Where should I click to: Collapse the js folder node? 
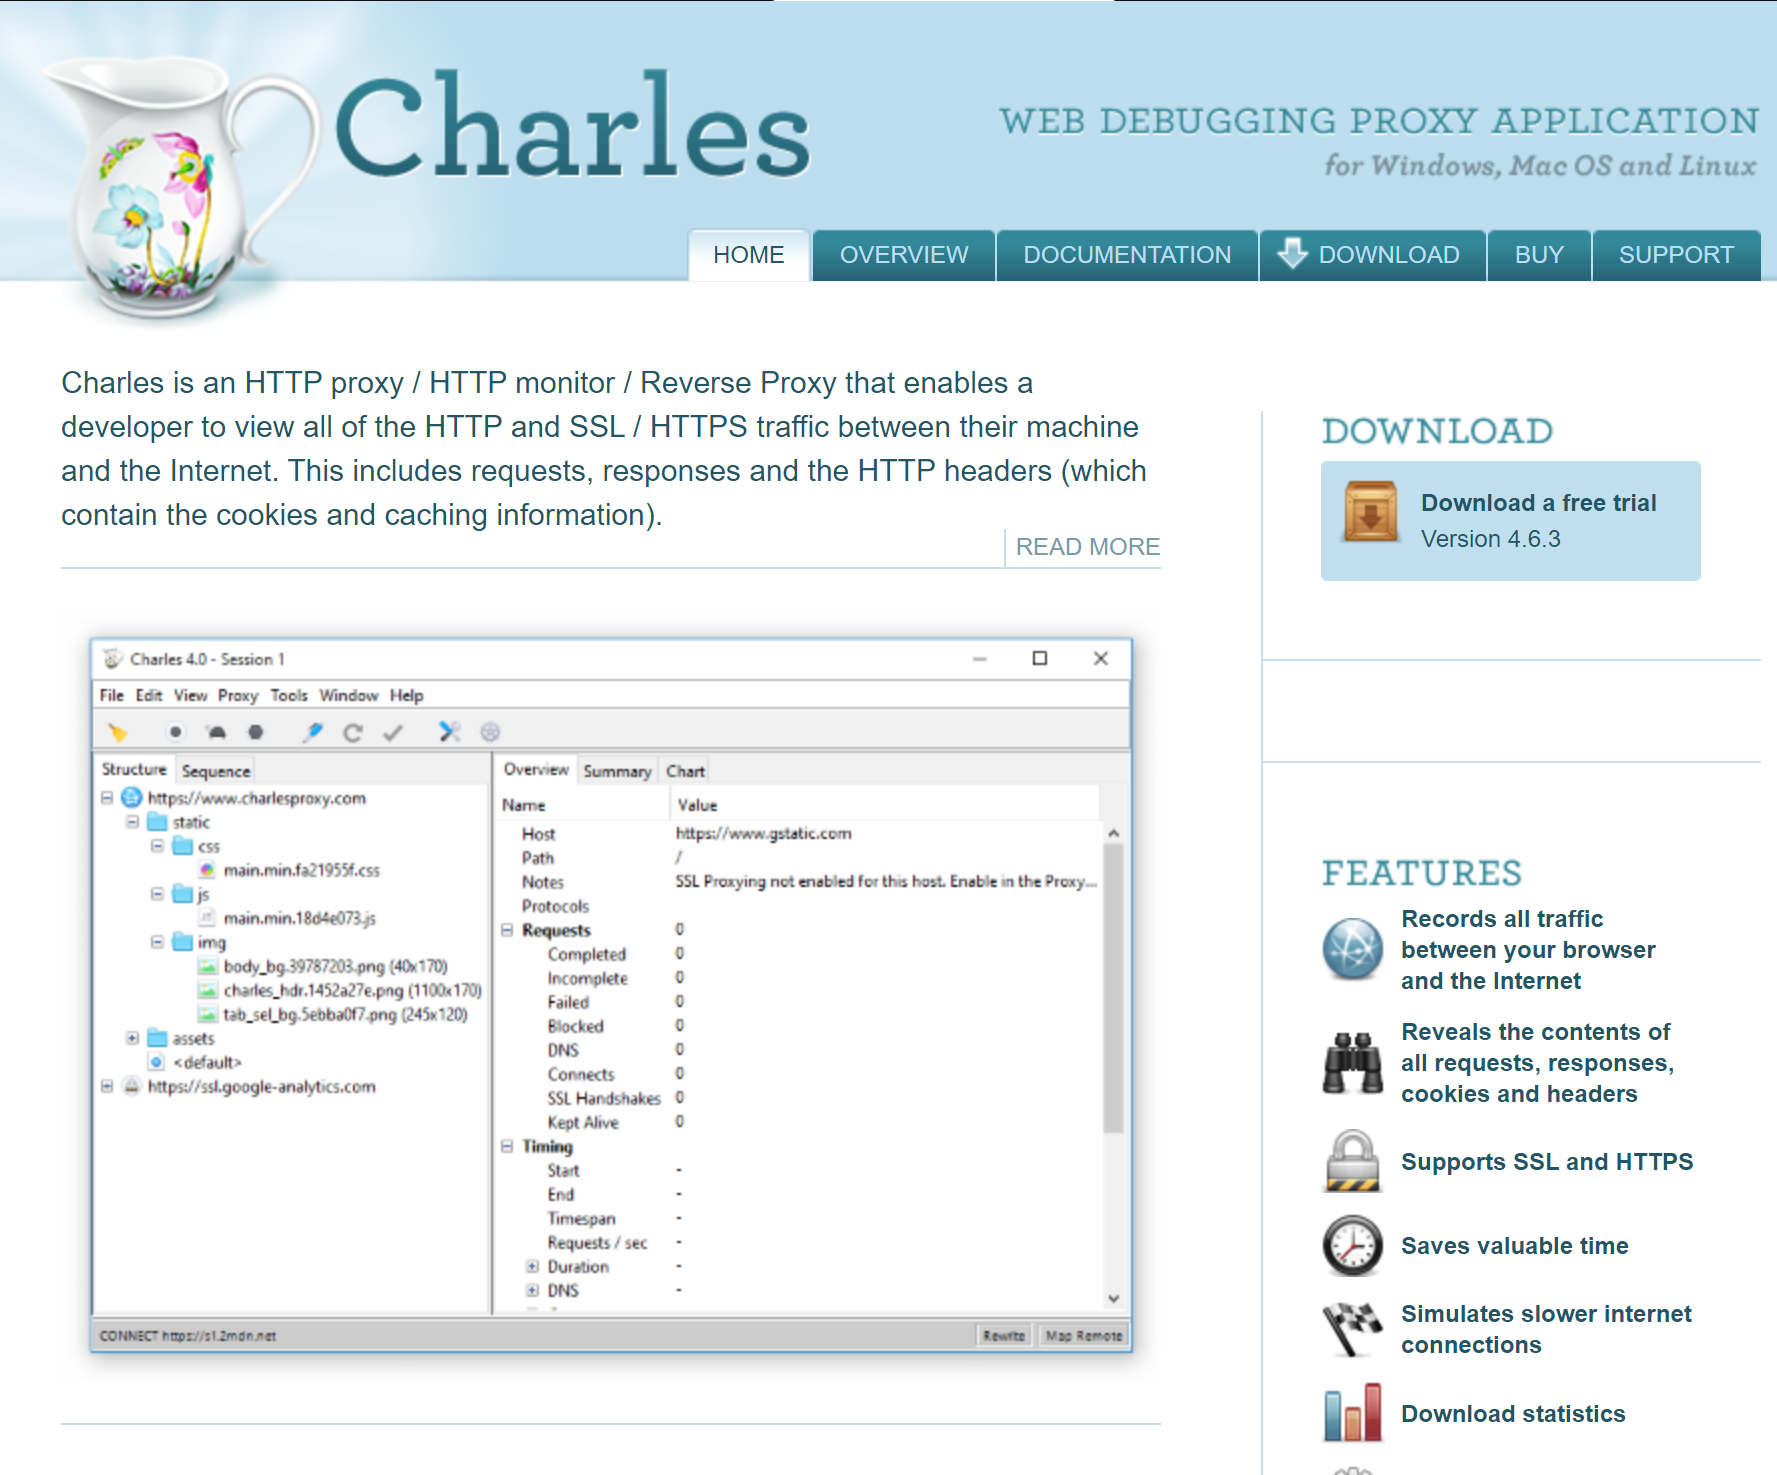(157, 894)
